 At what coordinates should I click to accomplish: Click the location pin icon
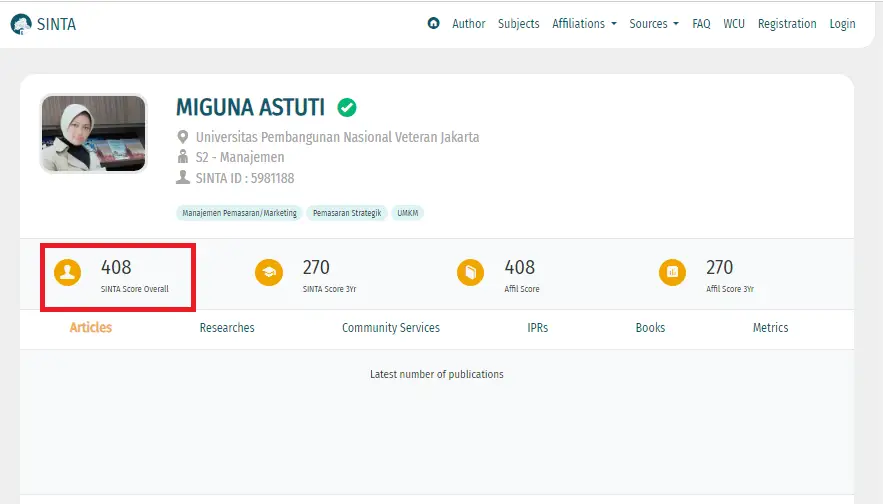click(x=182, y=137)
